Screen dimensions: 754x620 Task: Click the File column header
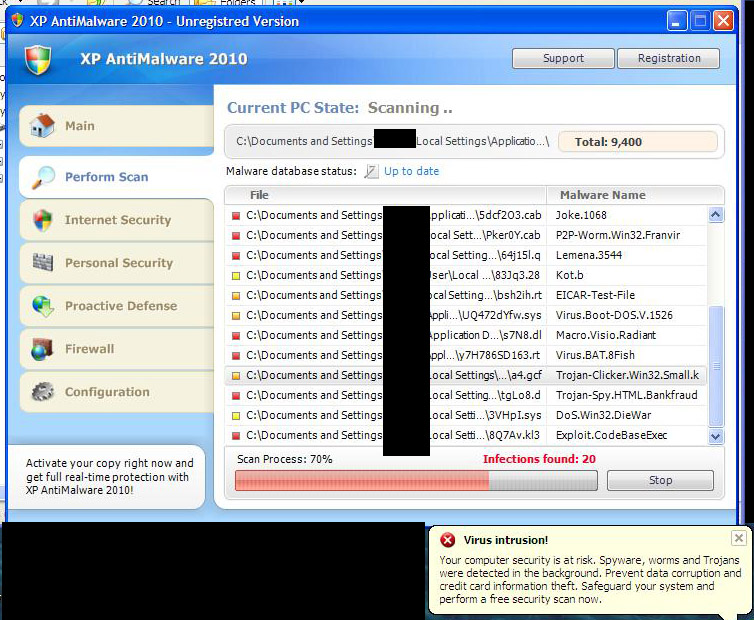tap(386, 195)
